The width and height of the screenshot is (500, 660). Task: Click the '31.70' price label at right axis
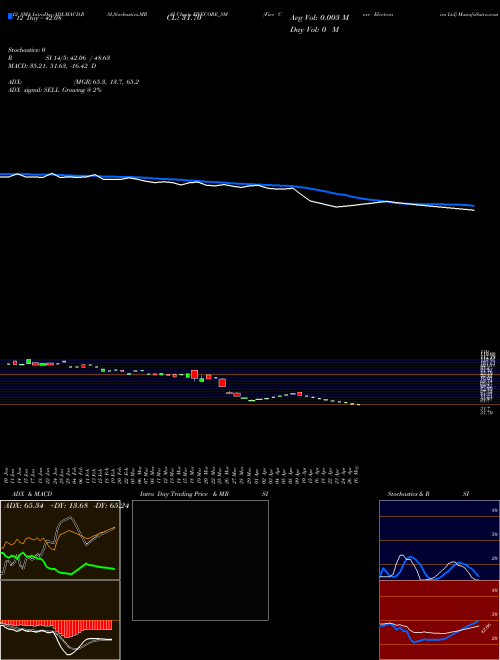[486, 413]
